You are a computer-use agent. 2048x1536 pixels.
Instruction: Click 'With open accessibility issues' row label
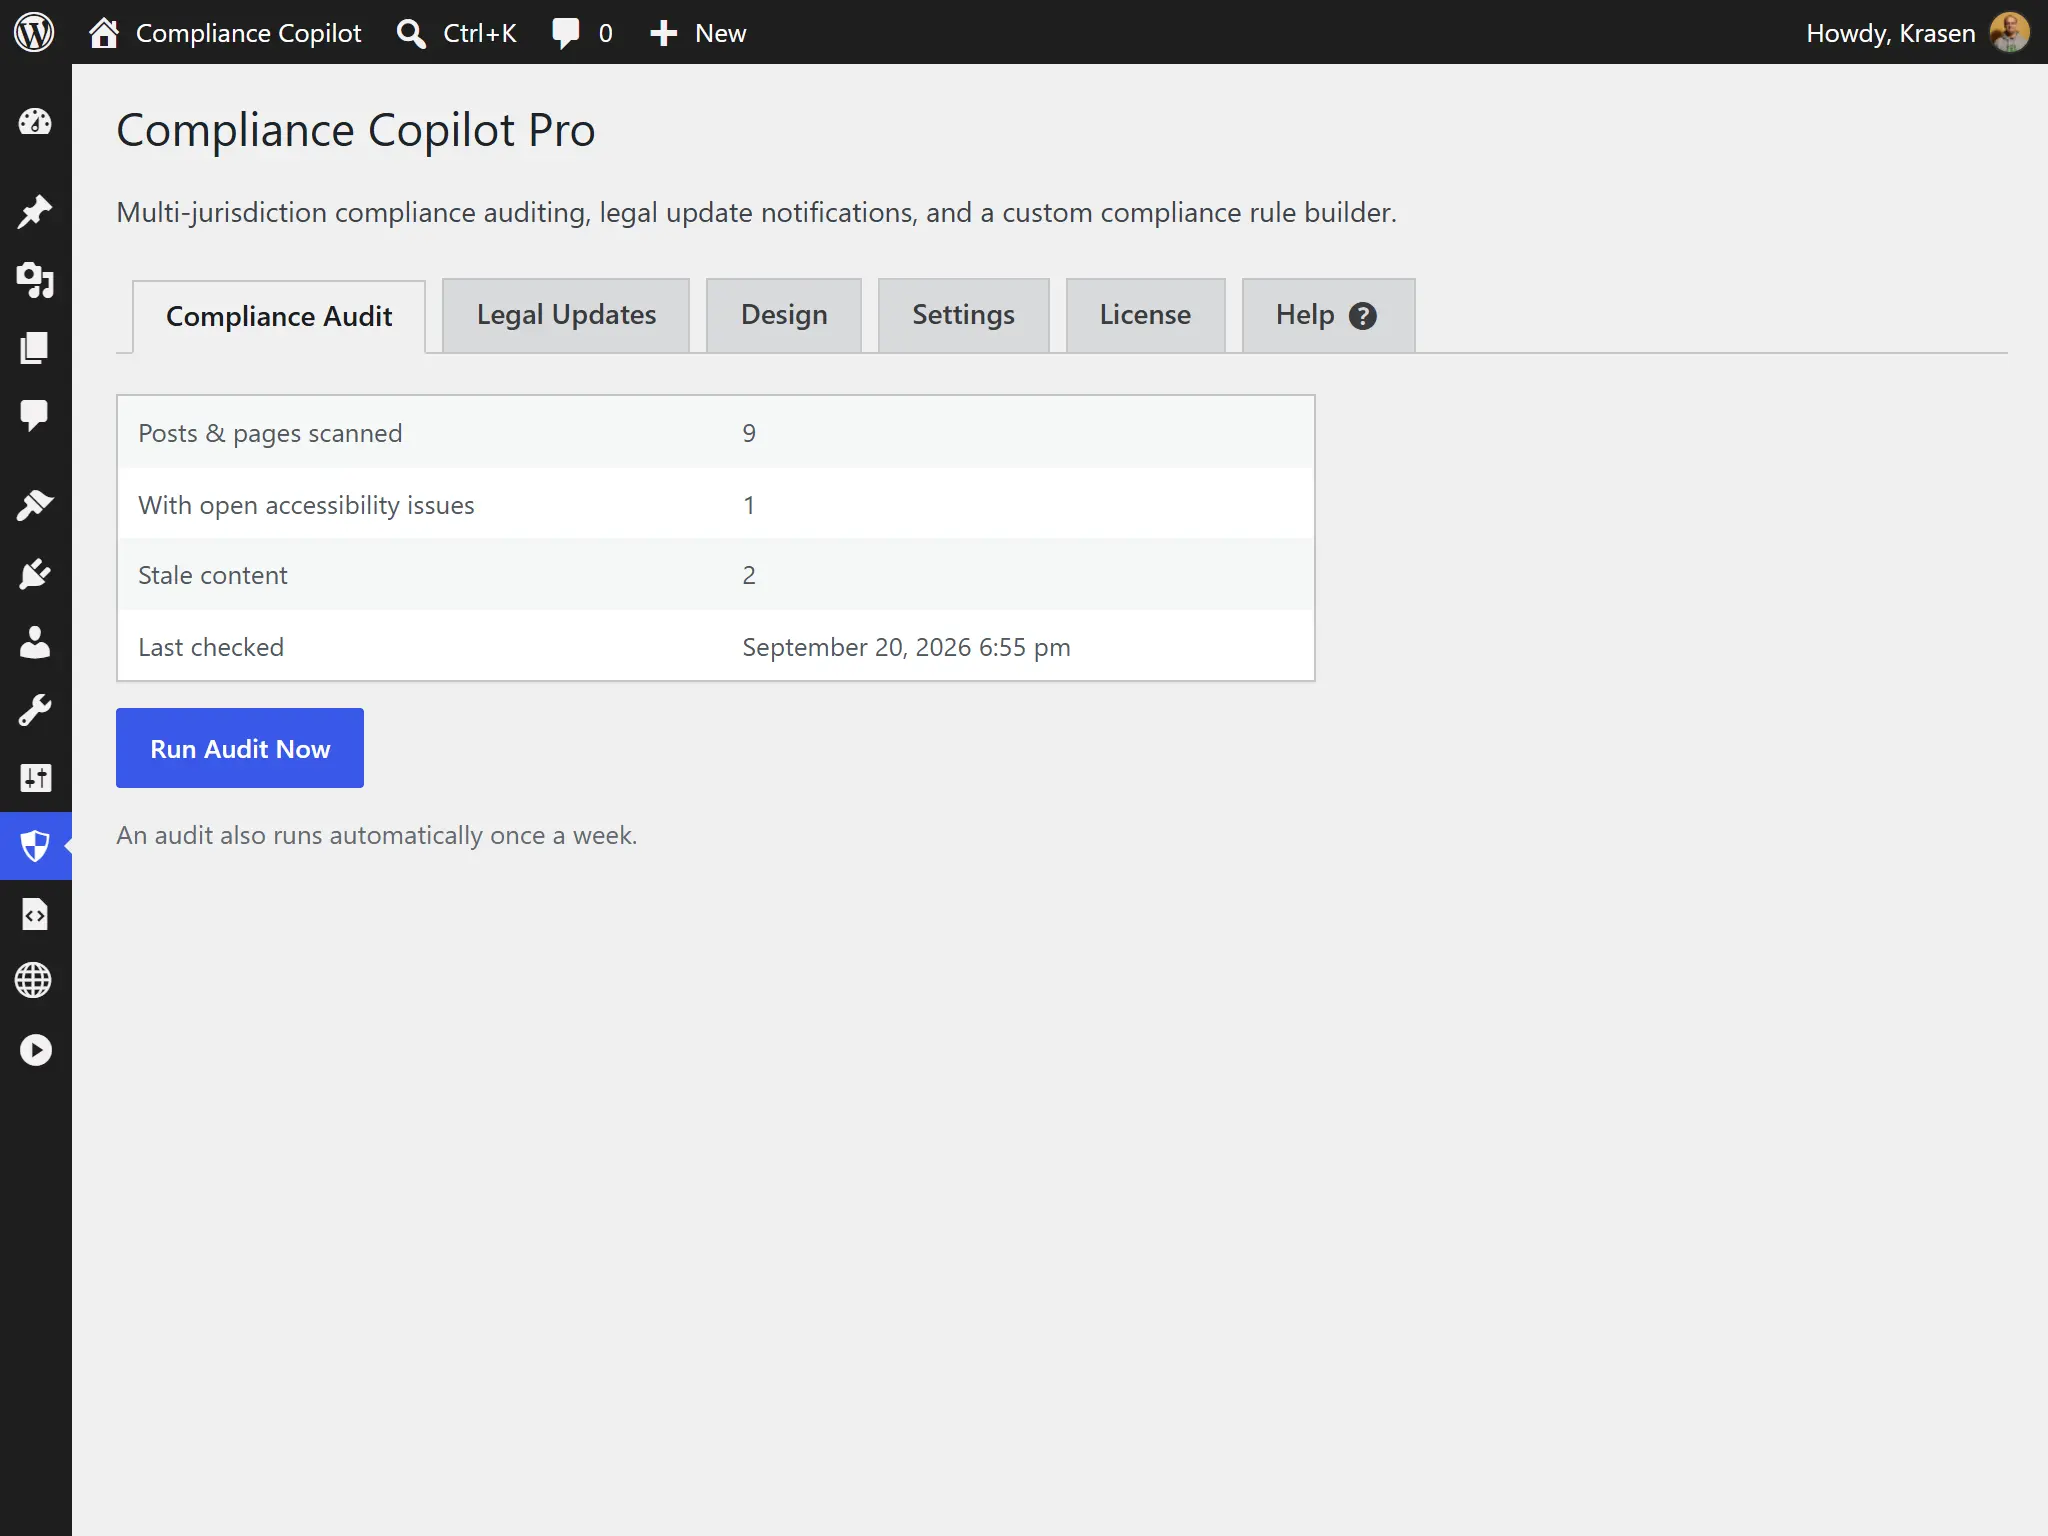[x=306, y=505]
